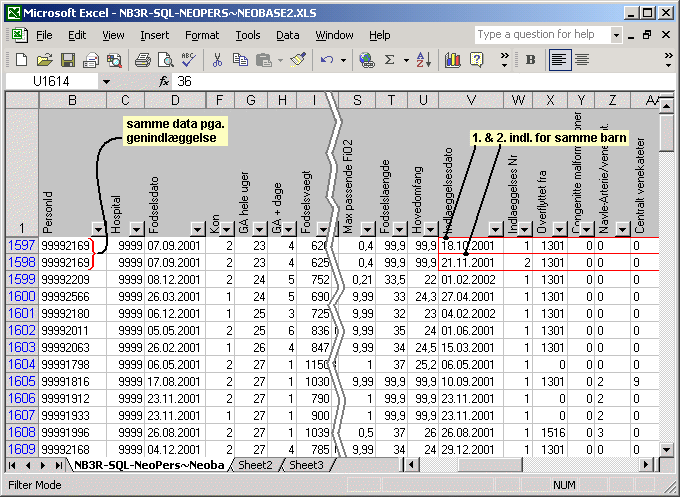The width and height of the screenshot is (680, 497).
Task: Open Hospital column filter dropdown
Action: (x=137, y=229)
